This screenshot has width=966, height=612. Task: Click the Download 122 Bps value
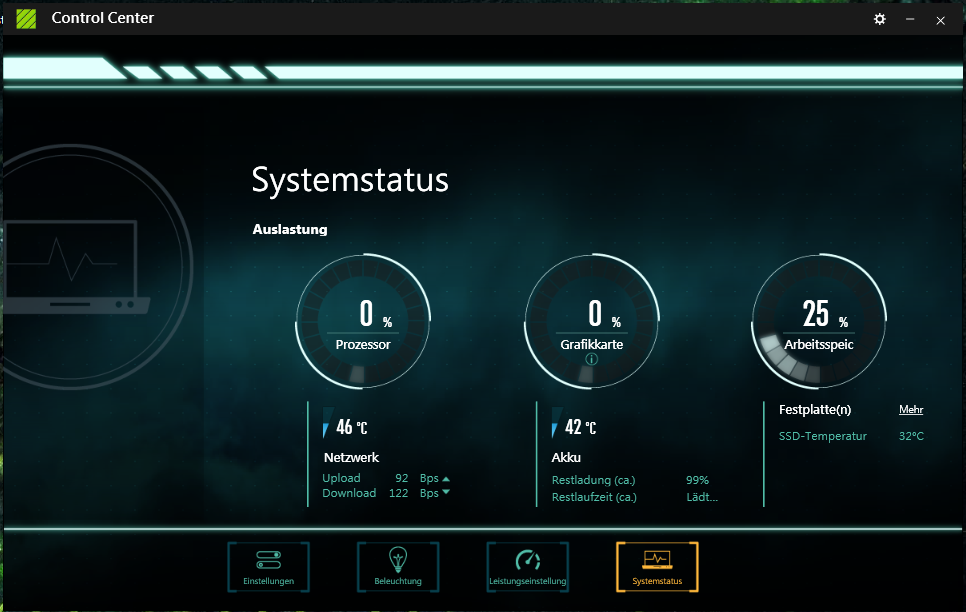[399, 493]
